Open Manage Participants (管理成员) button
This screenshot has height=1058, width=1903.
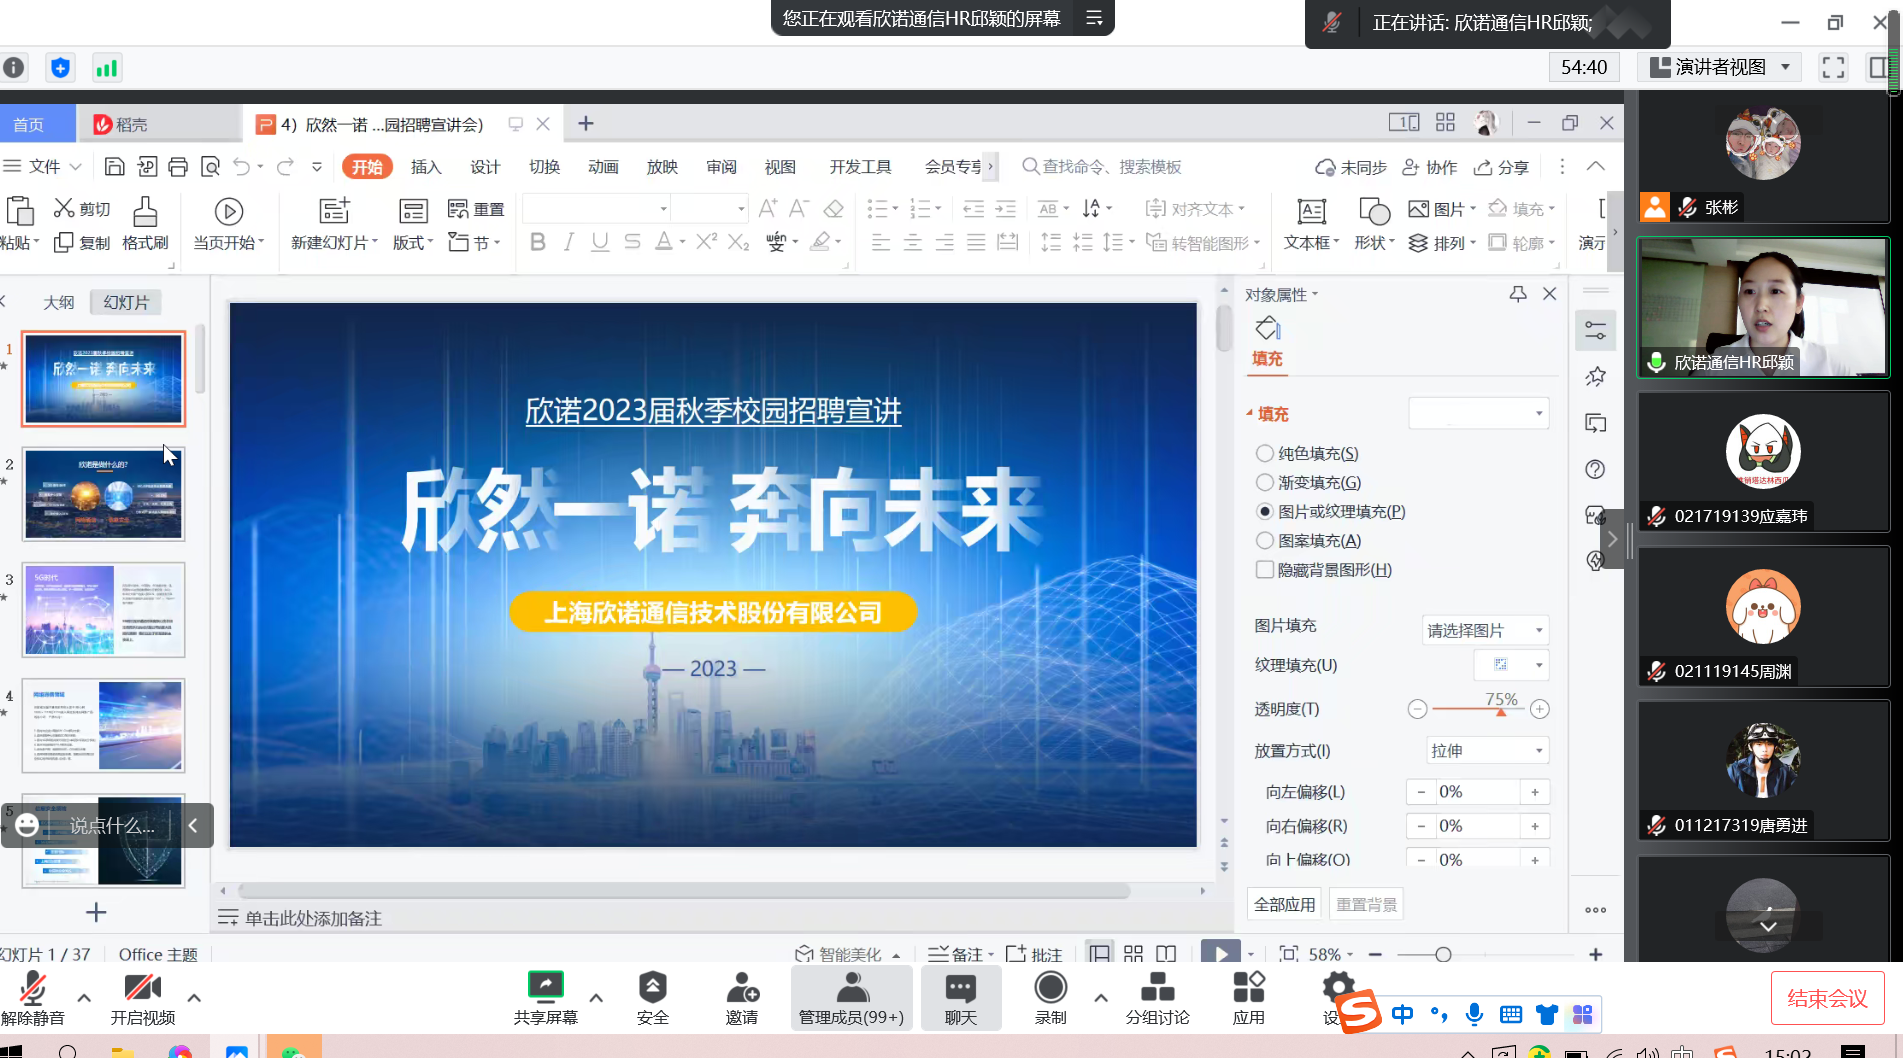(851, 998)
